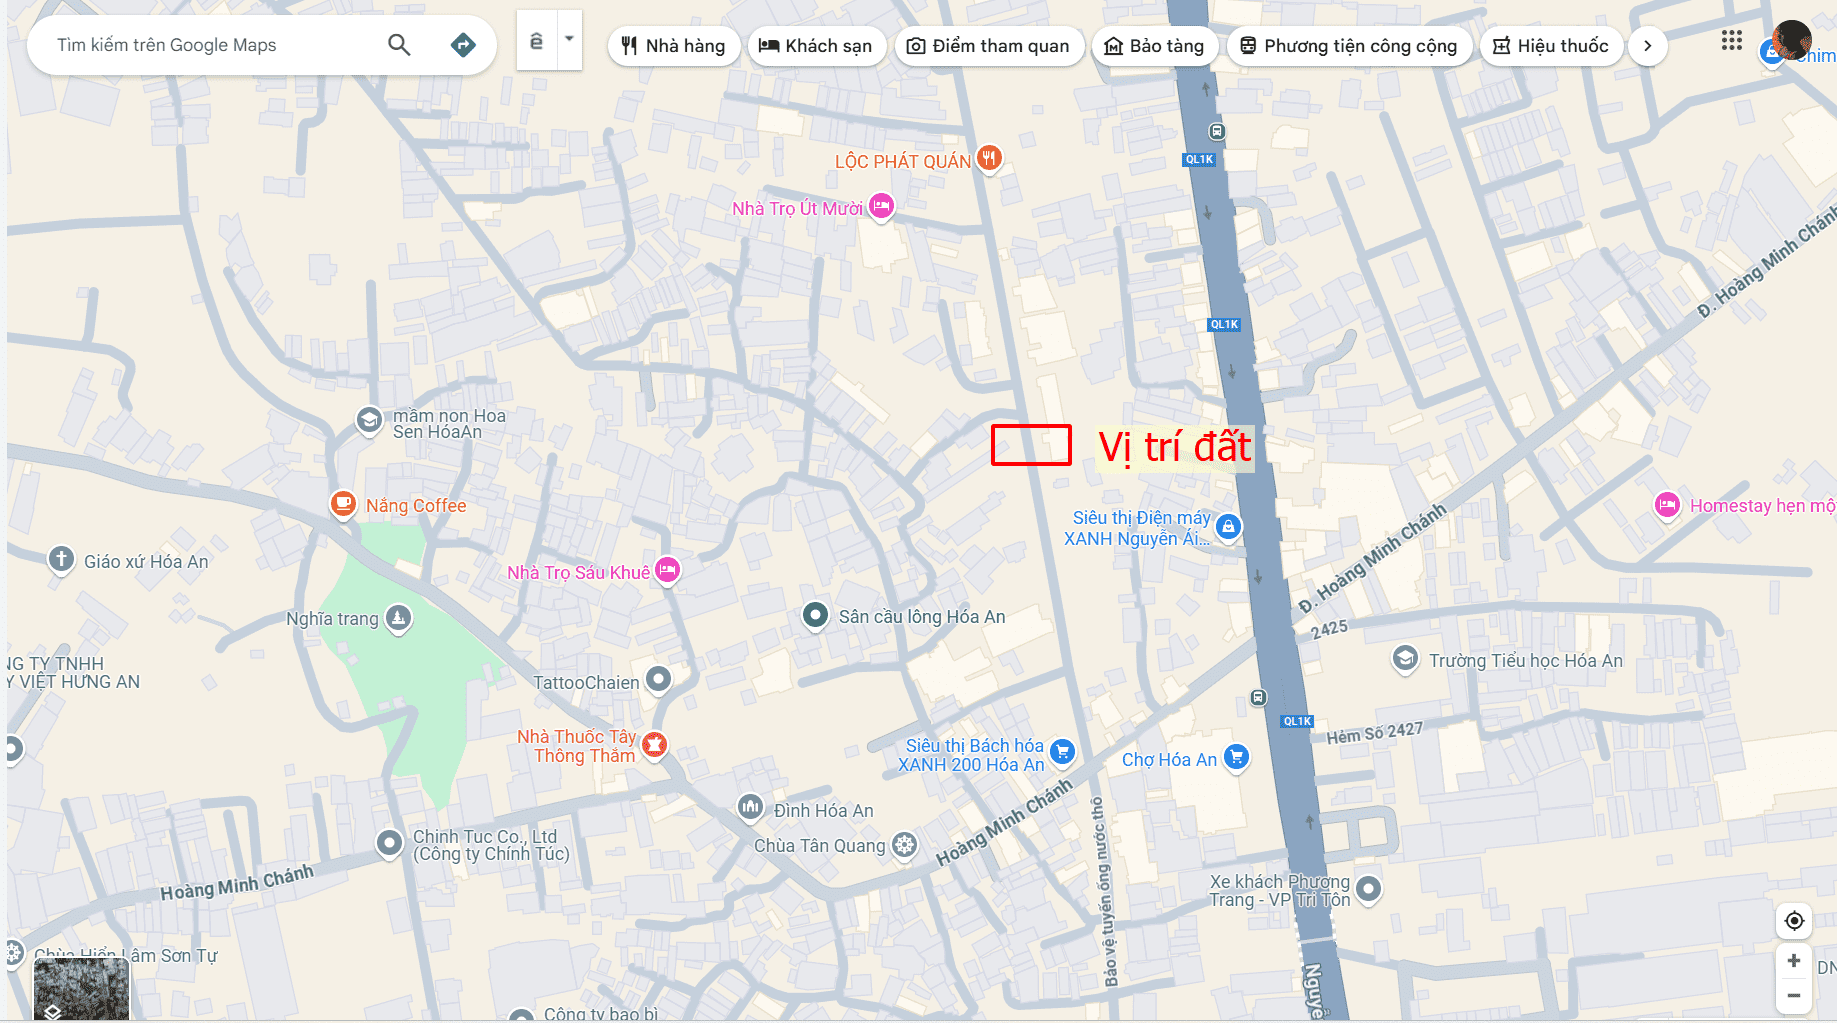1837x1023 pixels.
Task: Filter by Khách sạn category
Action: tap(816, 46)
